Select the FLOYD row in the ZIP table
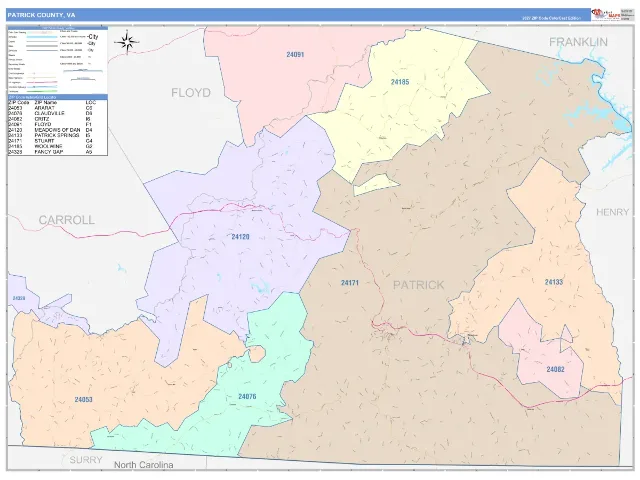 click(58, 124)
